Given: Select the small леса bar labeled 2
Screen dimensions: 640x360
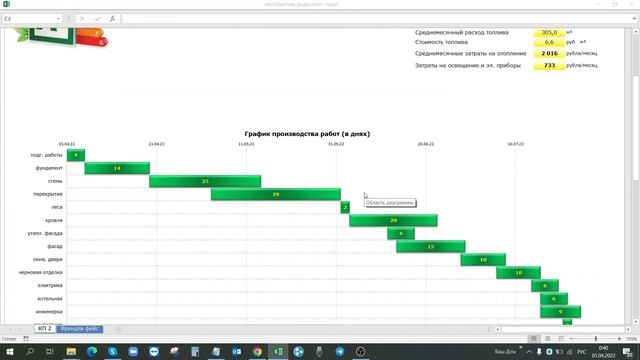Looking at the screenshot, I should [x=345, y=207].
